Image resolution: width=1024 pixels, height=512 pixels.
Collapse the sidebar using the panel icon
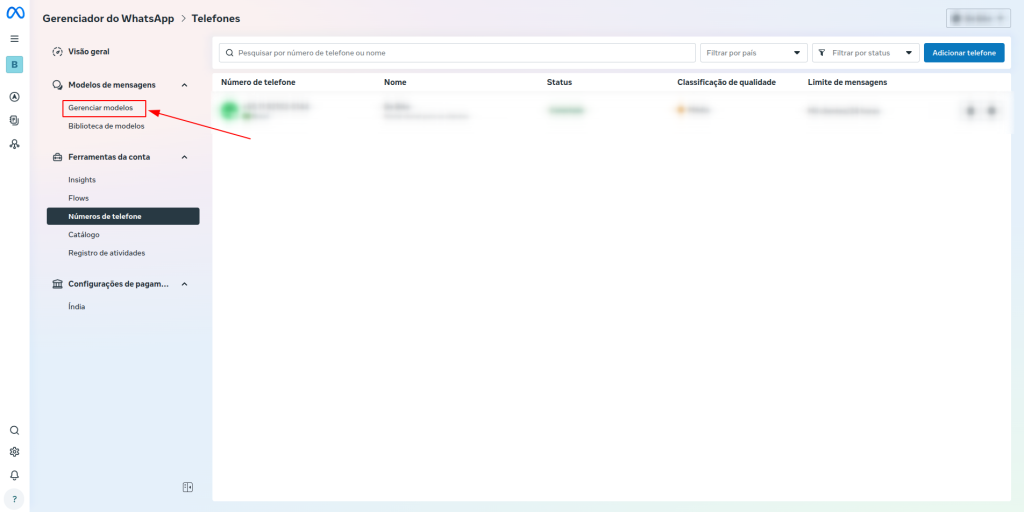coord(187,487)
